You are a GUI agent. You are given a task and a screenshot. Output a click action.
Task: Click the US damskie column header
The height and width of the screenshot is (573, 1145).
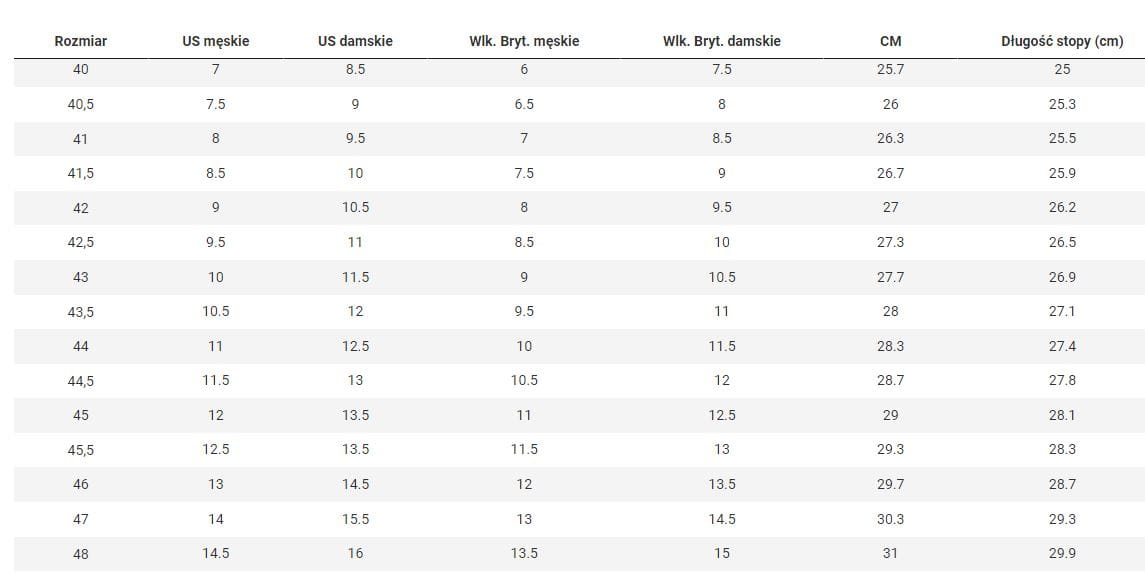click(x=355, y=41)
